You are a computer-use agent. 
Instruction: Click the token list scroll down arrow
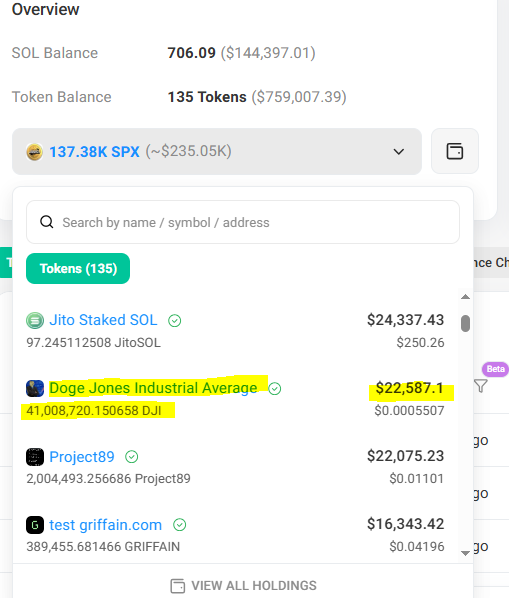pos(465,553)
